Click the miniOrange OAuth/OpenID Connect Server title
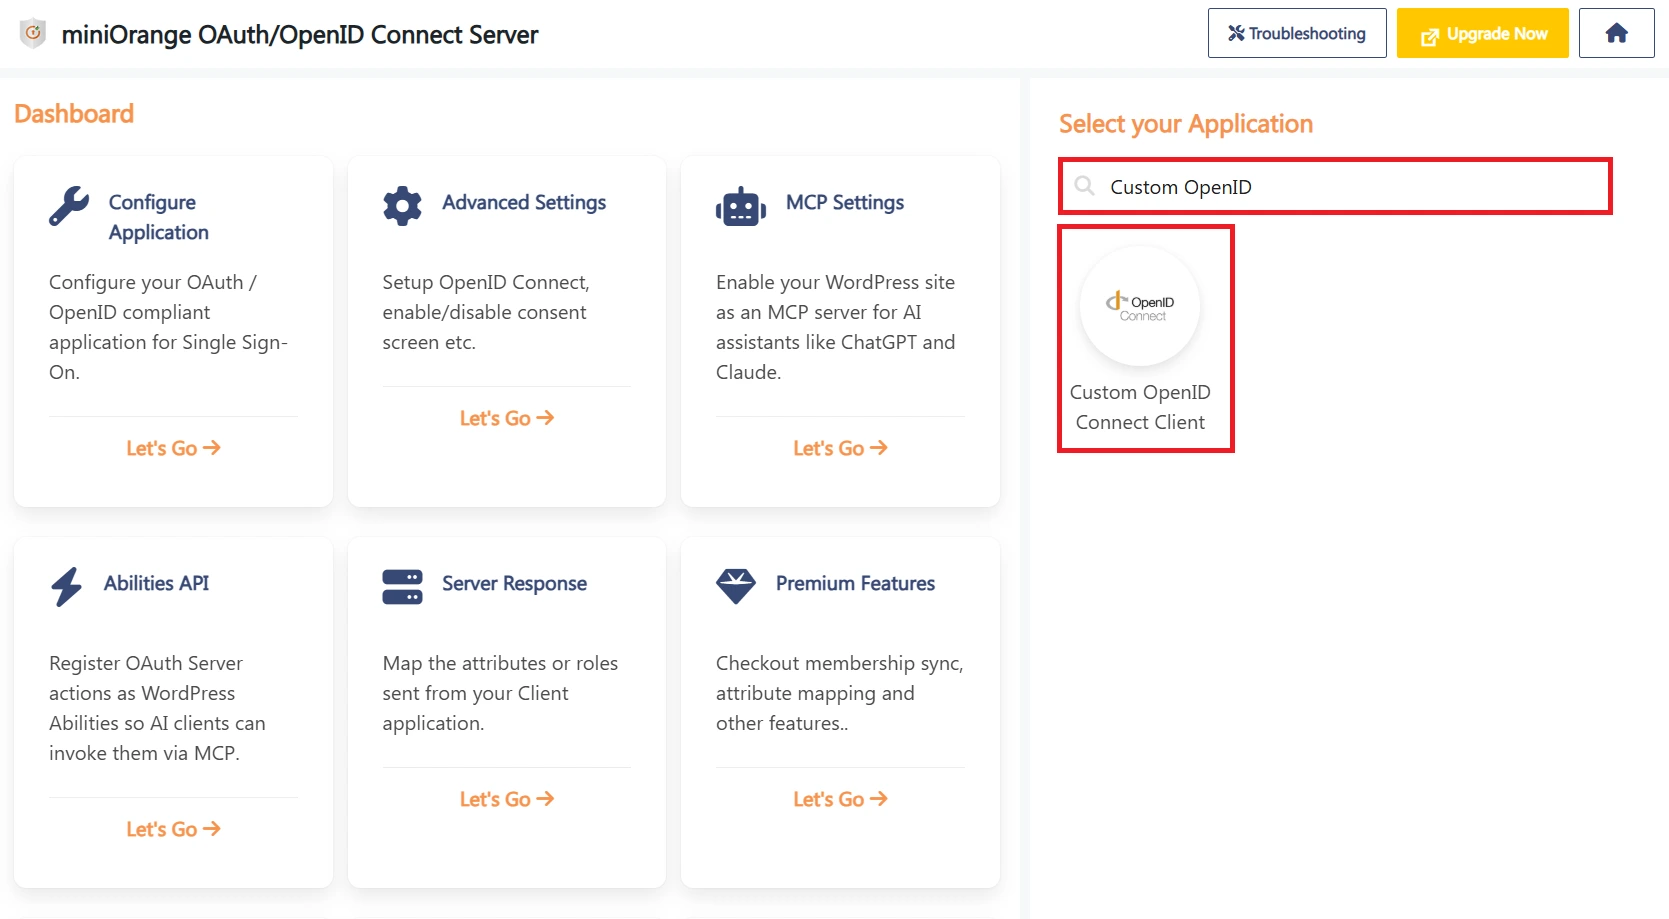1669x919 pixels. (x=300, y=35)
